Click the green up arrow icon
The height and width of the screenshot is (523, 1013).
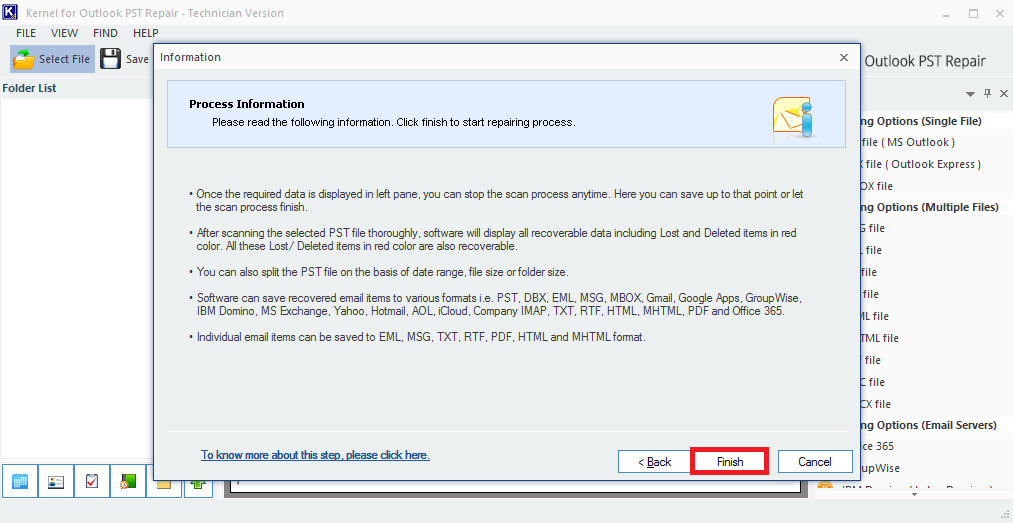tap(198, 484)
